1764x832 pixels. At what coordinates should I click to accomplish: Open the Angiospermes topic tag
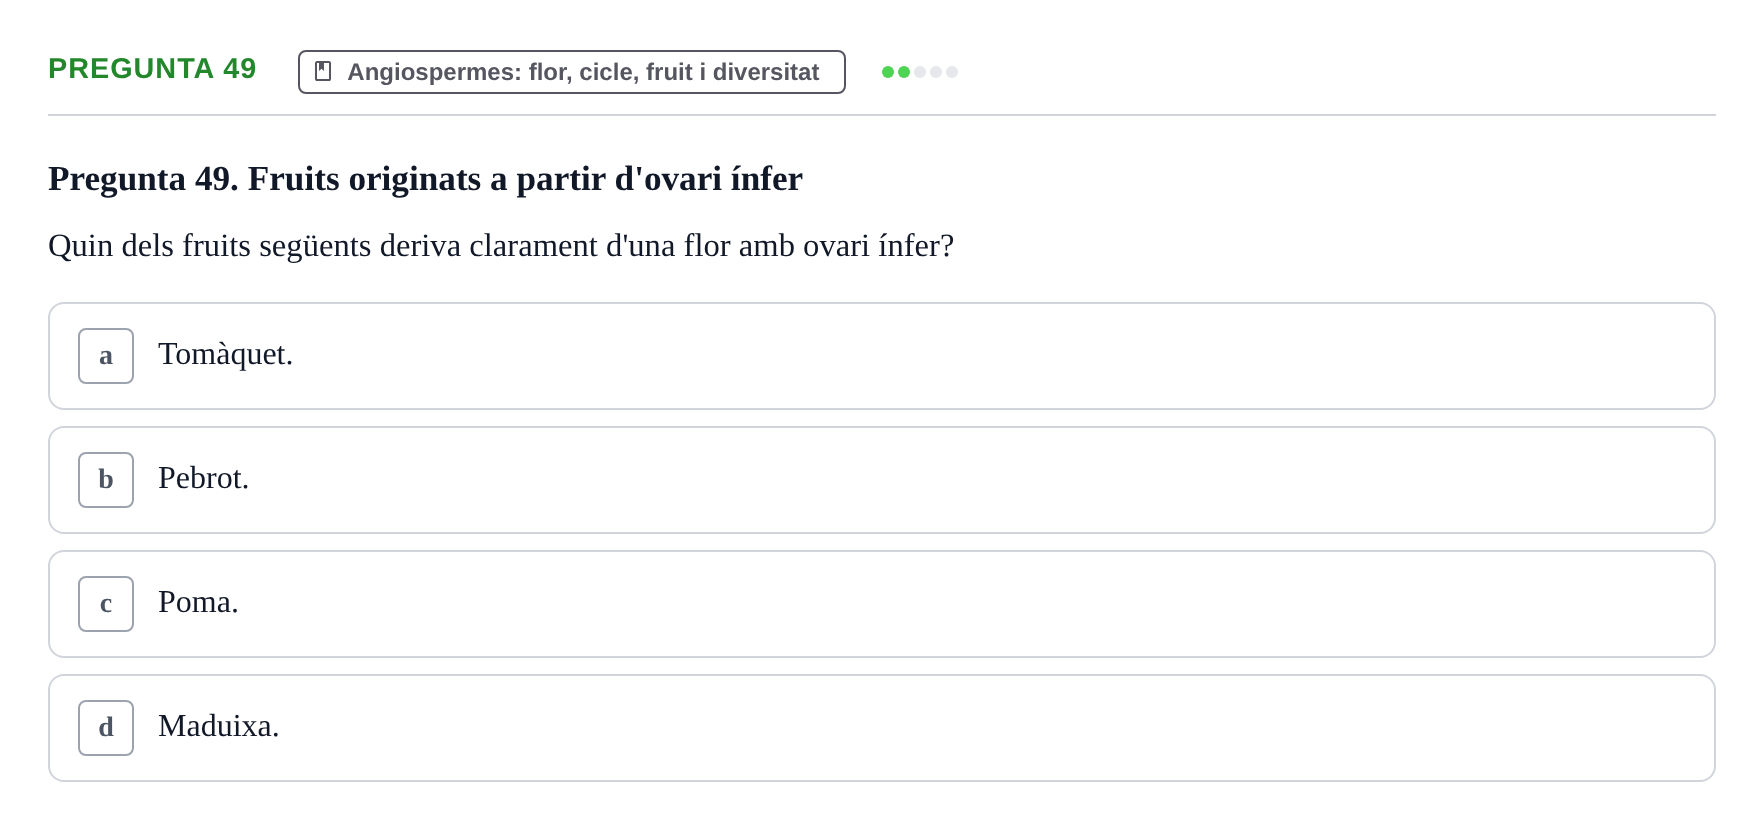click(x=572, y=72)
